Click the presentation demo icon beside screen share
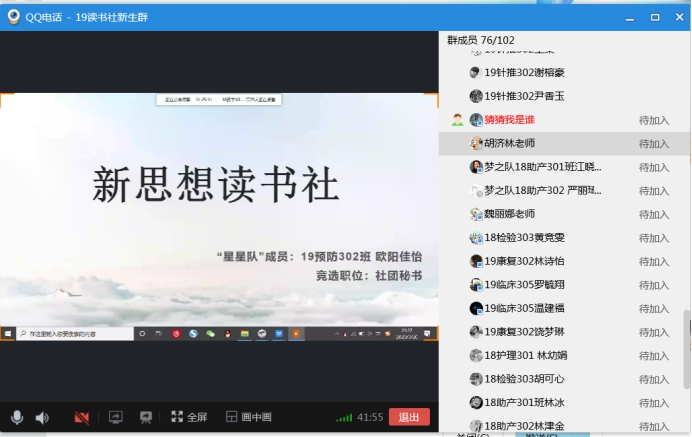Viewport: 692px width, 437px height. click(146, 417)
